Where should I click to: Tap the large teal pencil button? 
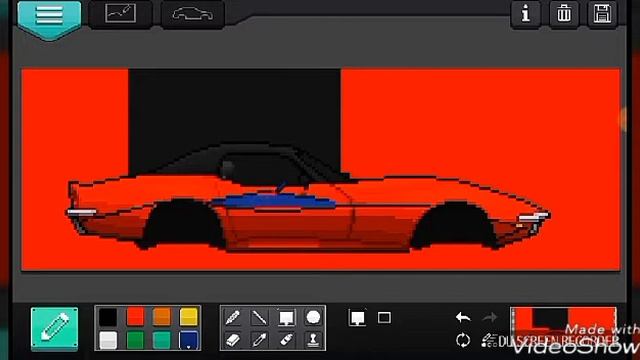pos(54,329)
